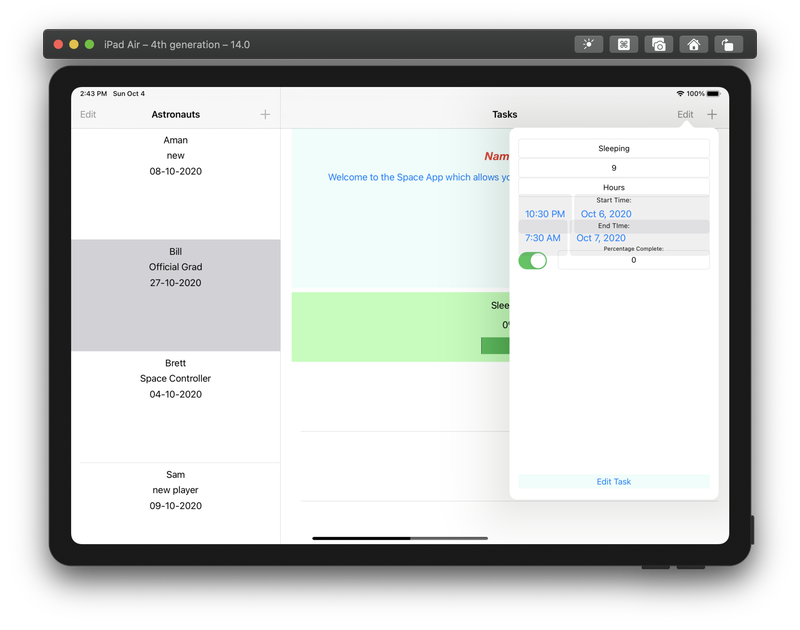
Task: Open the Oct 6, 2020 start date picker
Action: click(606, 213)
